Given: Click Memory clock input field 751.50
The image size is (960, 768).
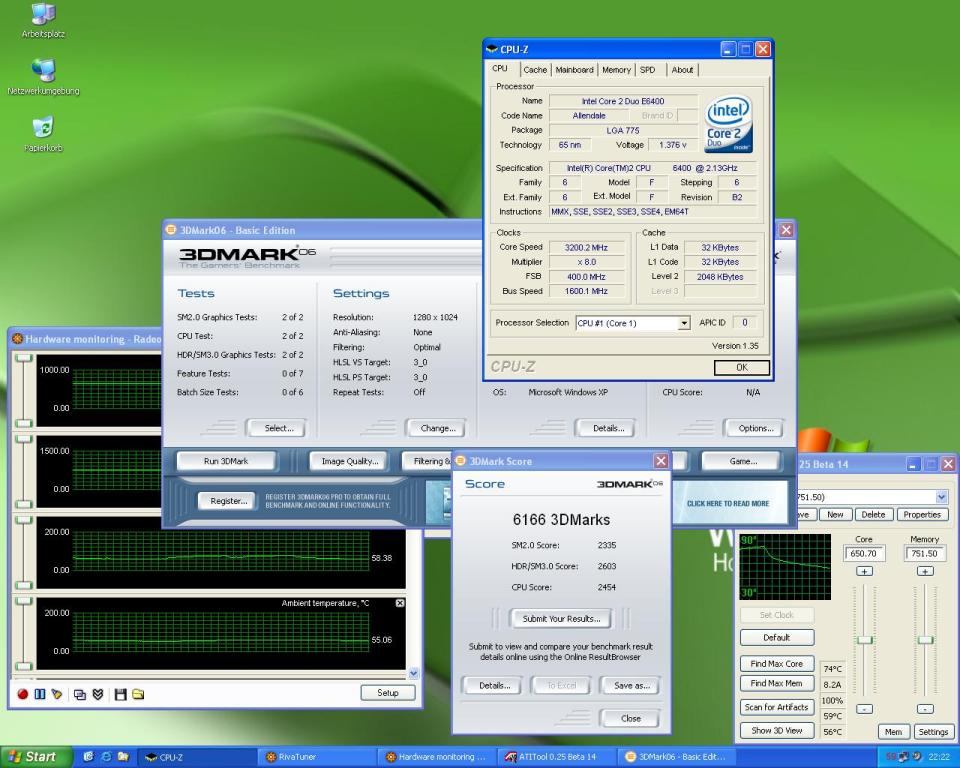Looking at the screenshot, I should point(924,554).
